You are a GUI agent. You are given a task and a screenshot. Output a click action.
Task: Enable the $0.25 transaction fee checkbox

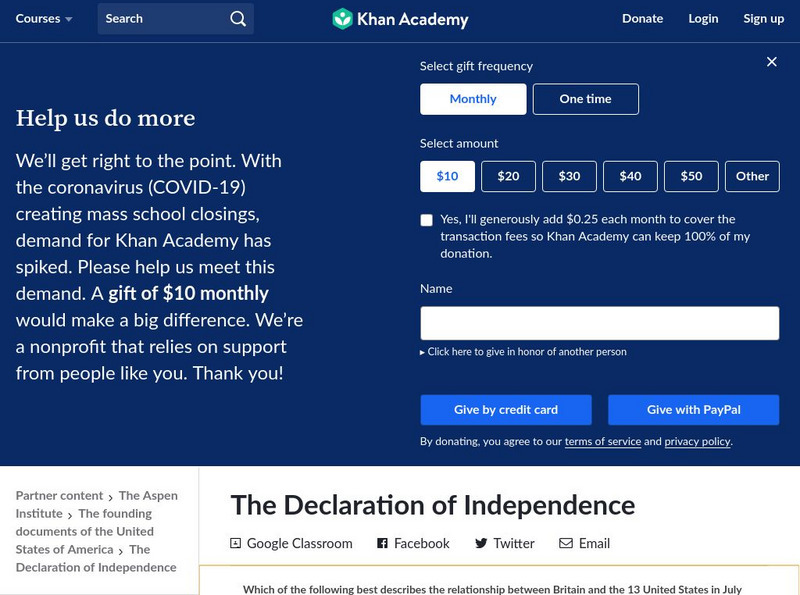tap(428, 219)
